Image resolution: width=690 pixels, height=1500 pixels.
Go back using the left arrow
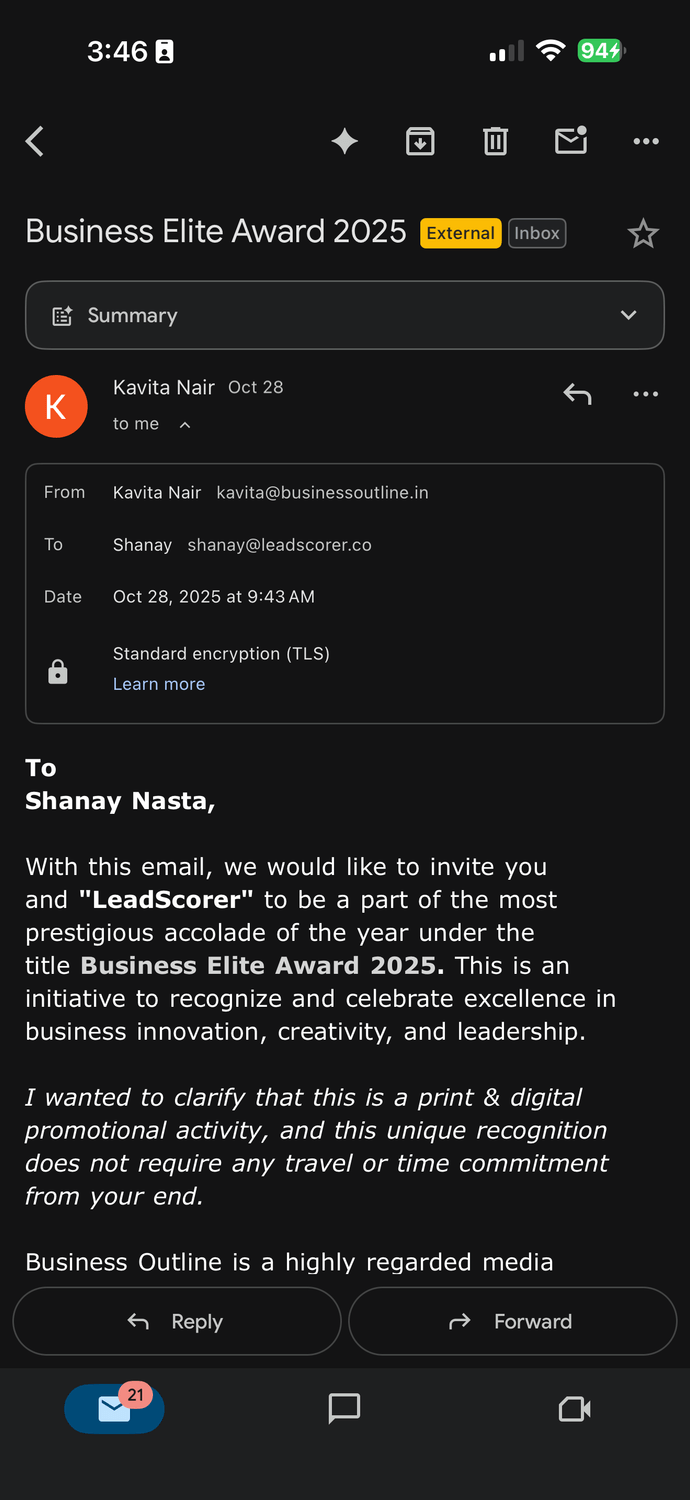point(35,141)
